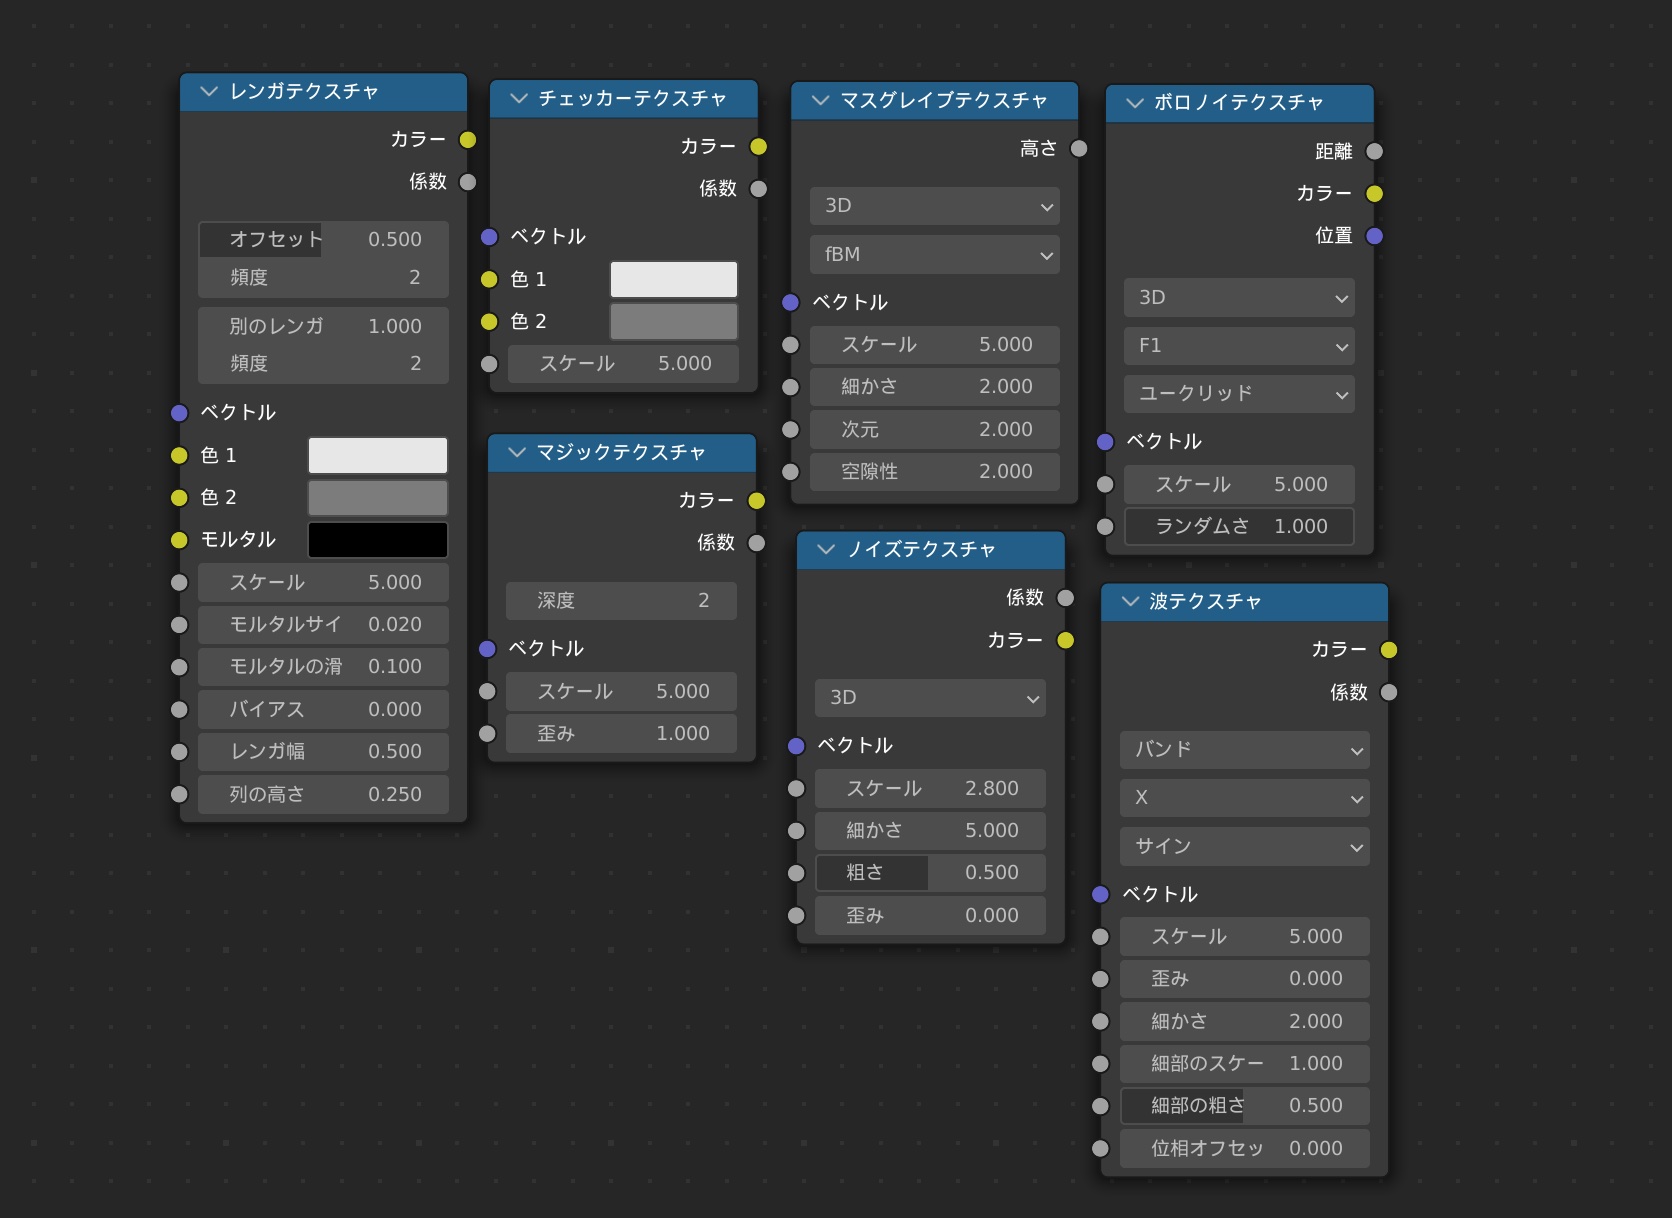The image size is (1672, 1218).
Task: Open the サイン profile dropdown in Wave Texture
Action: pyautogui.click(x=1244, y=847)
